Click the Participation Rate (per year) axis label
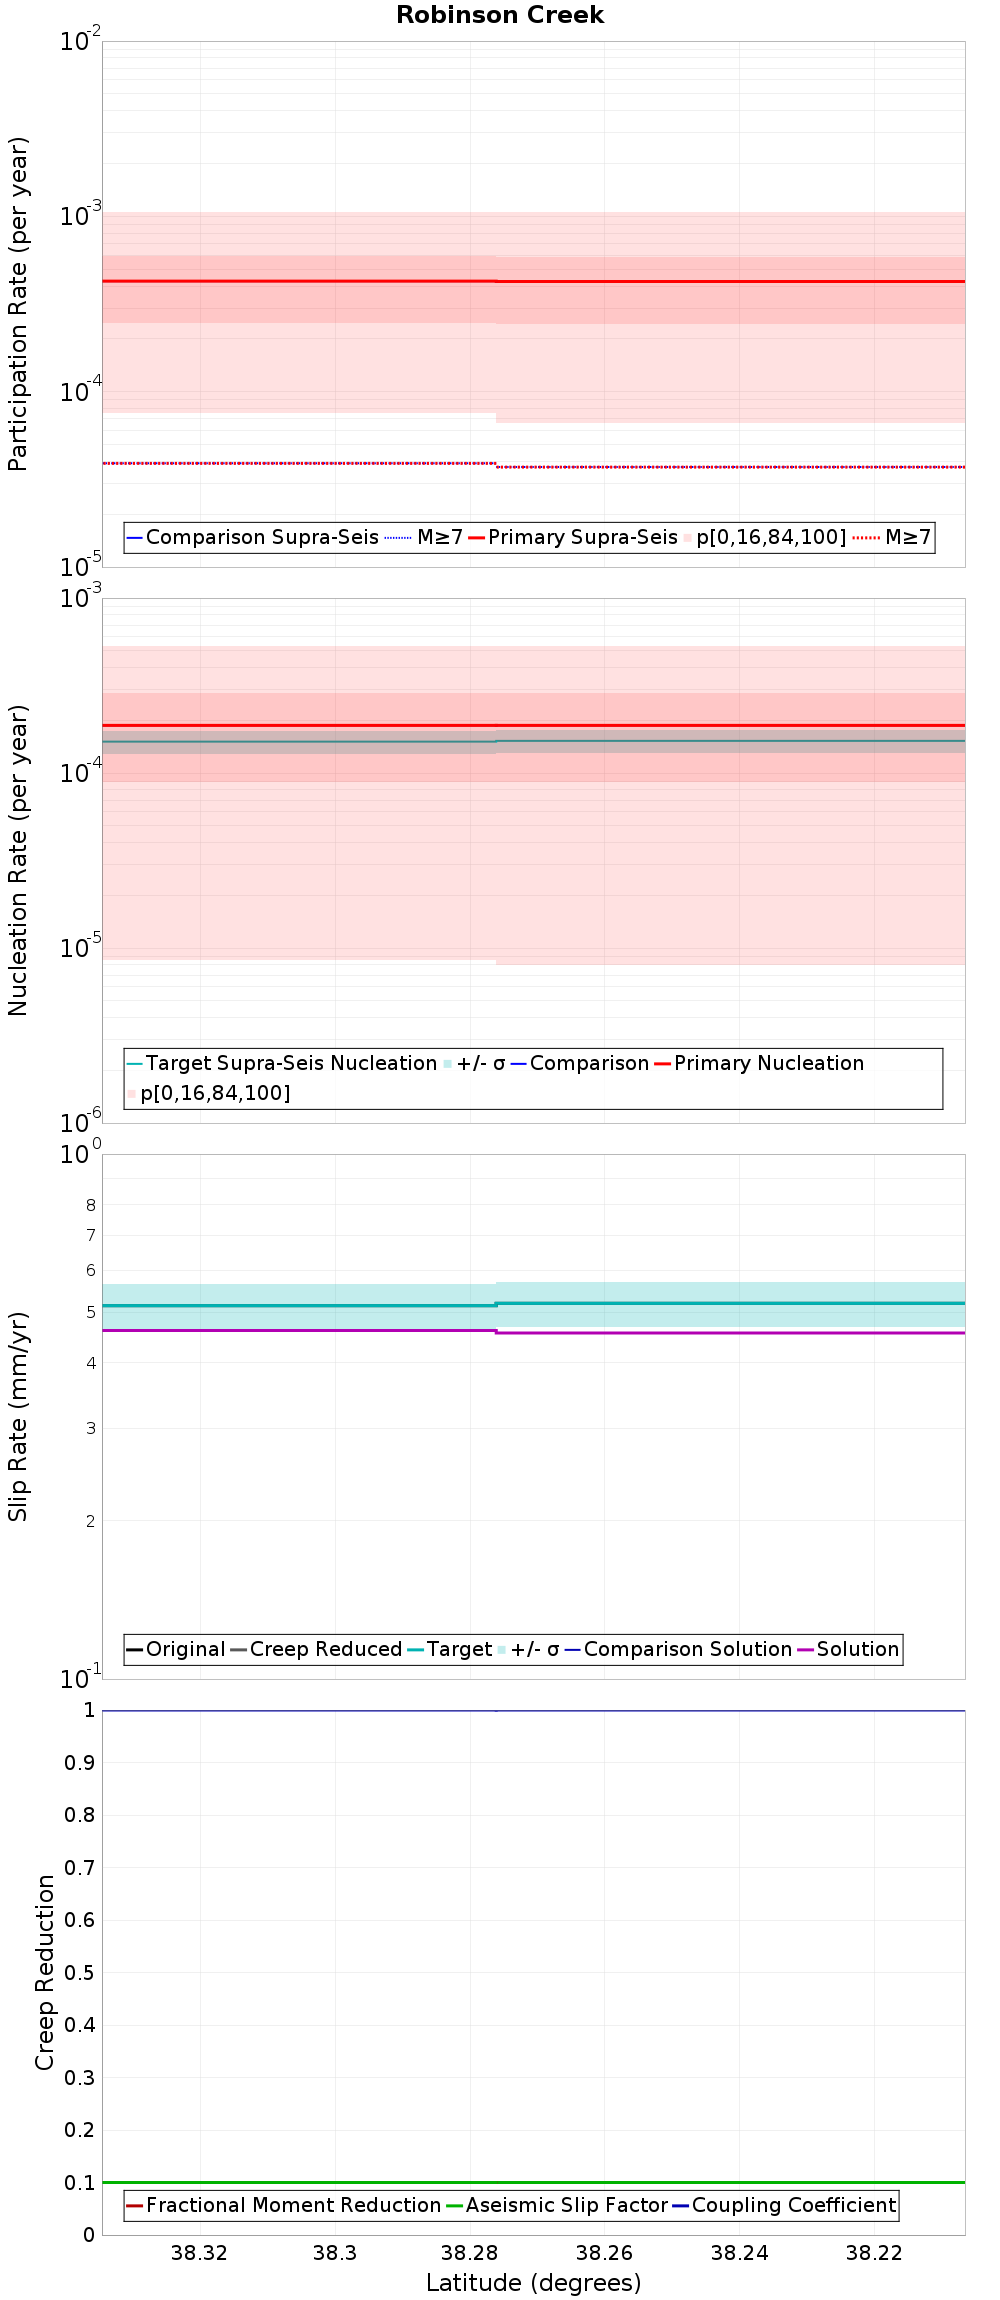This screenshot has width=1000, height=2300. coord(18,304)
